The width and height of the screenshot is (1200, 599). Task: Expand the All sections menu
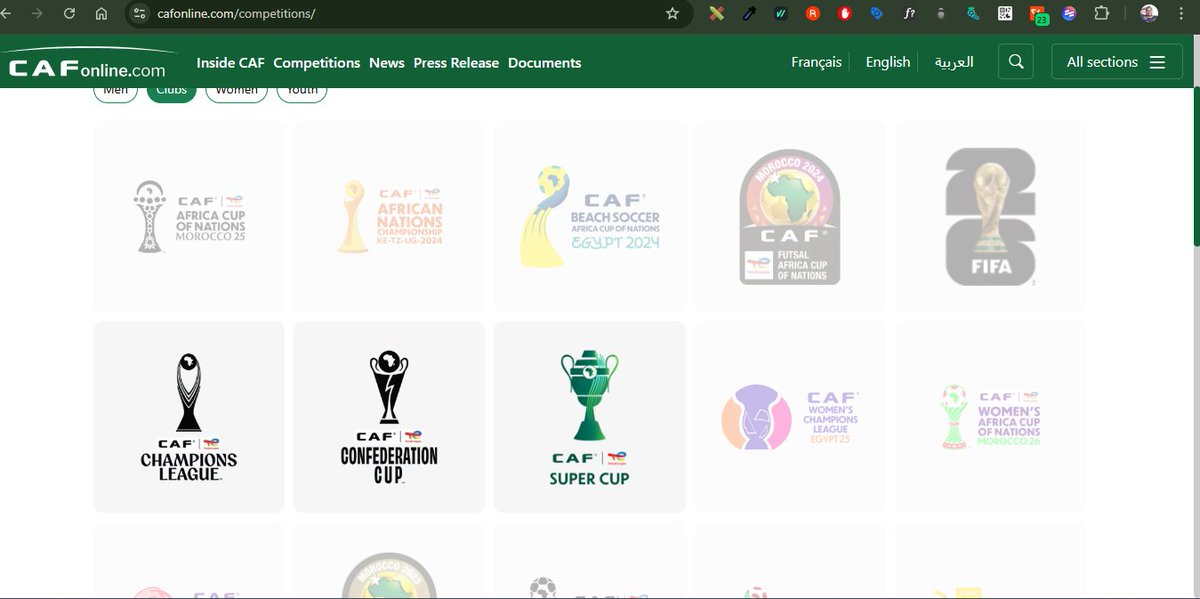1117,62
